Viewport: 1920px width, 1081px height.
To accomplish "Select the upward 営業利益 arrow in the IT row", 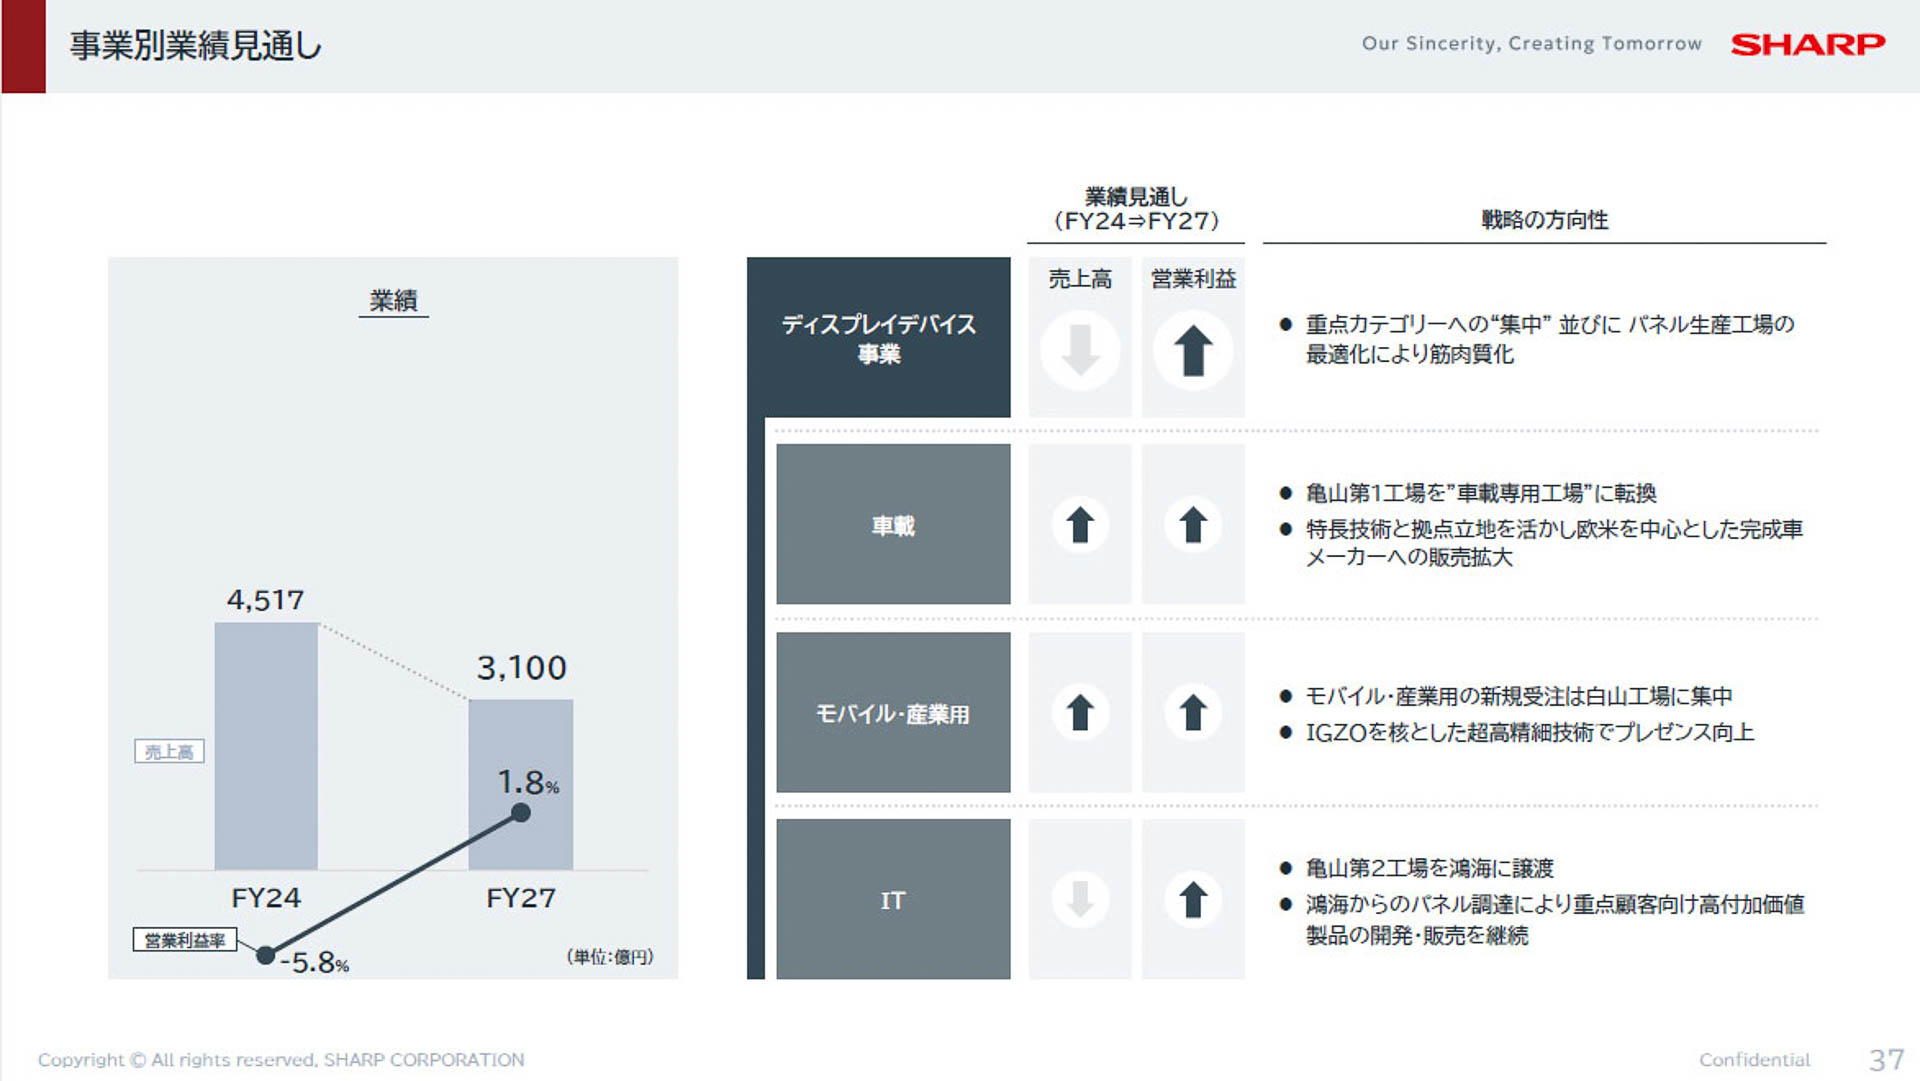I will tap(1192, 898).
